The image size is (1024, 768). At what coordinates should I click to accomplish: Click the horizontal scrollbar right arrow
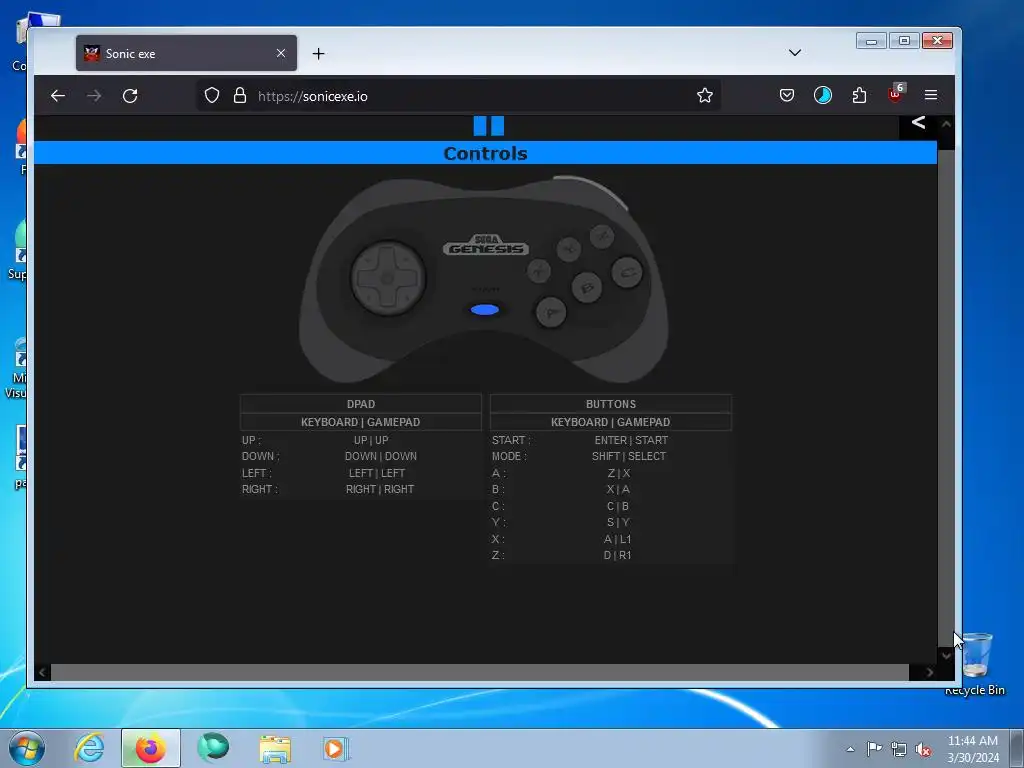[929, 672]
